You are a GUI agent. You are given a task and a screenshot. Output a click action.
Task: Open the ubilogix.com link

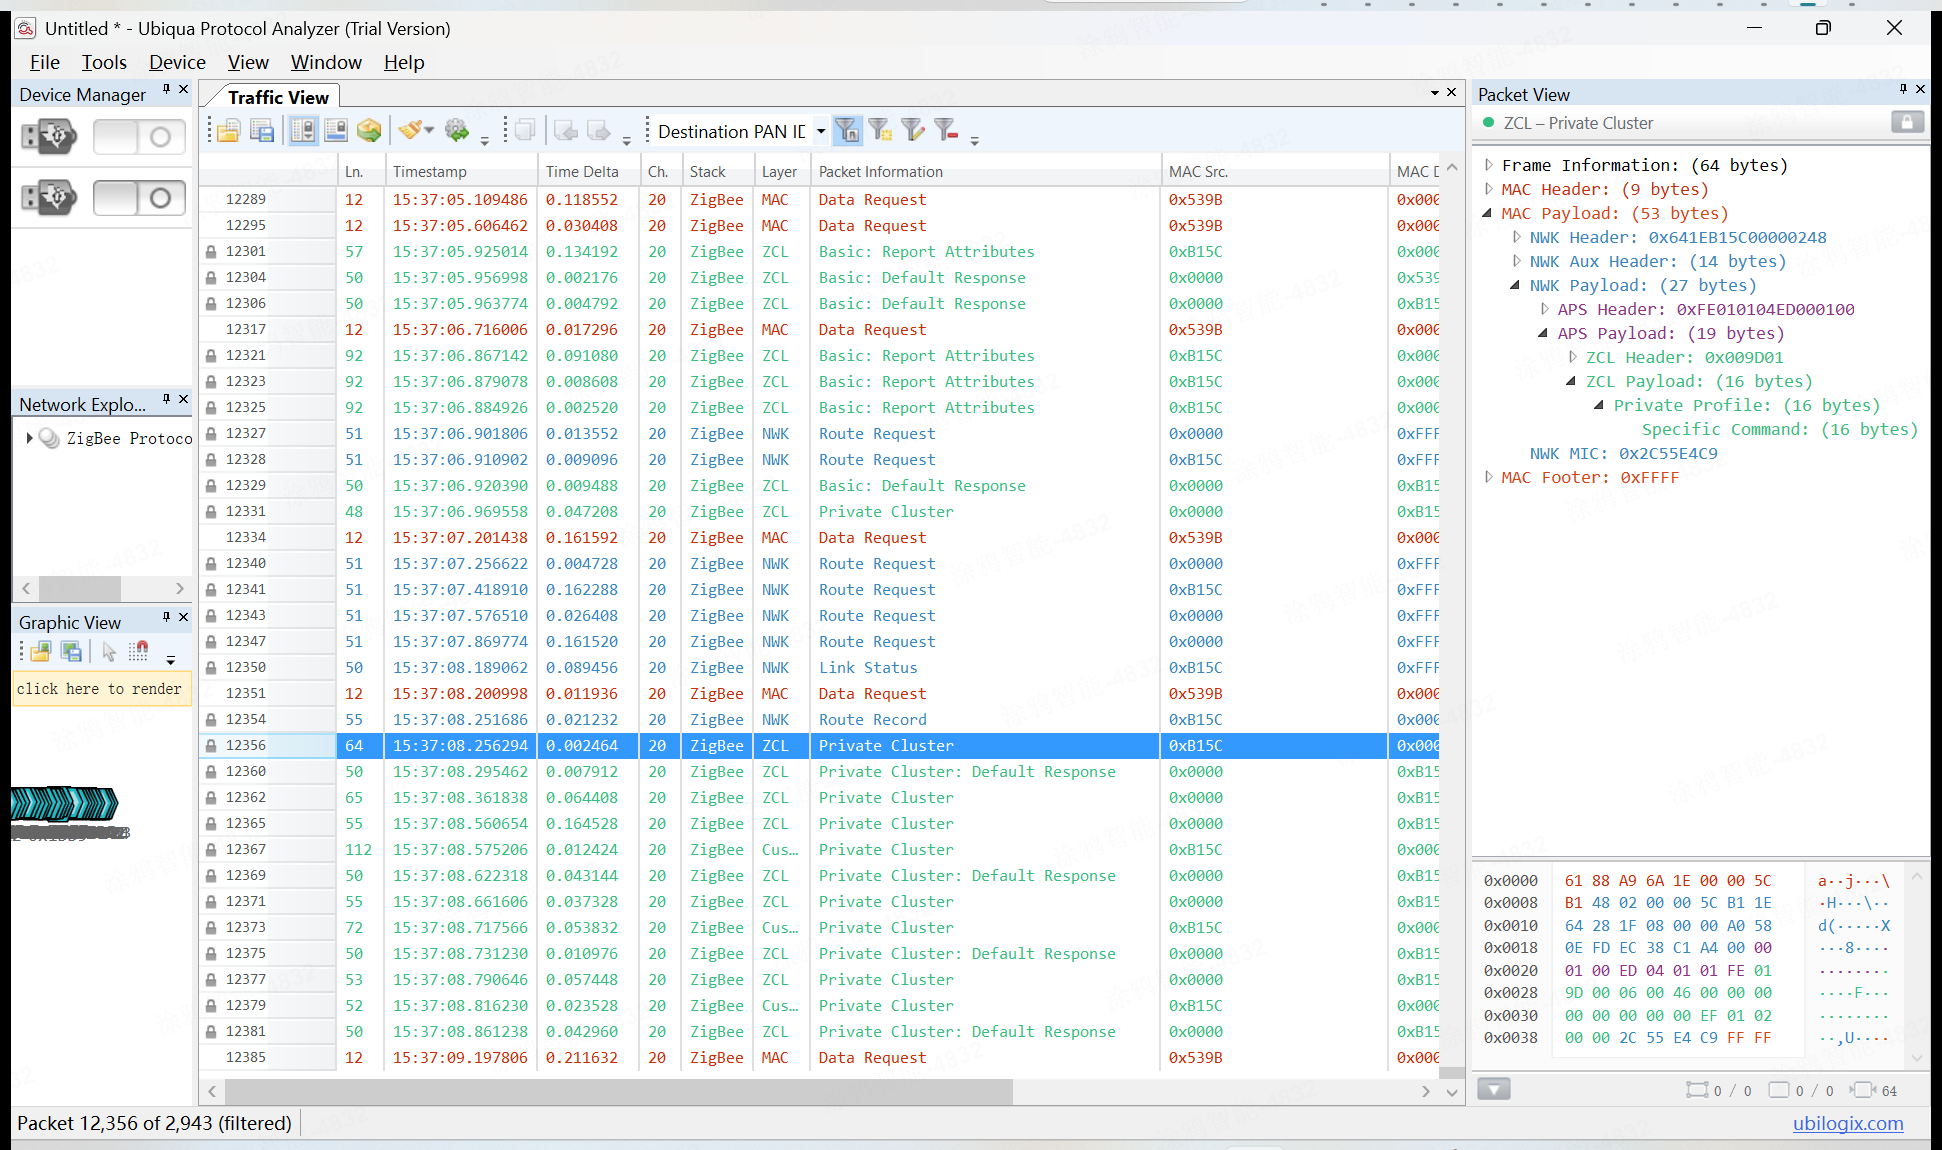click(x=1848, y=1123)
